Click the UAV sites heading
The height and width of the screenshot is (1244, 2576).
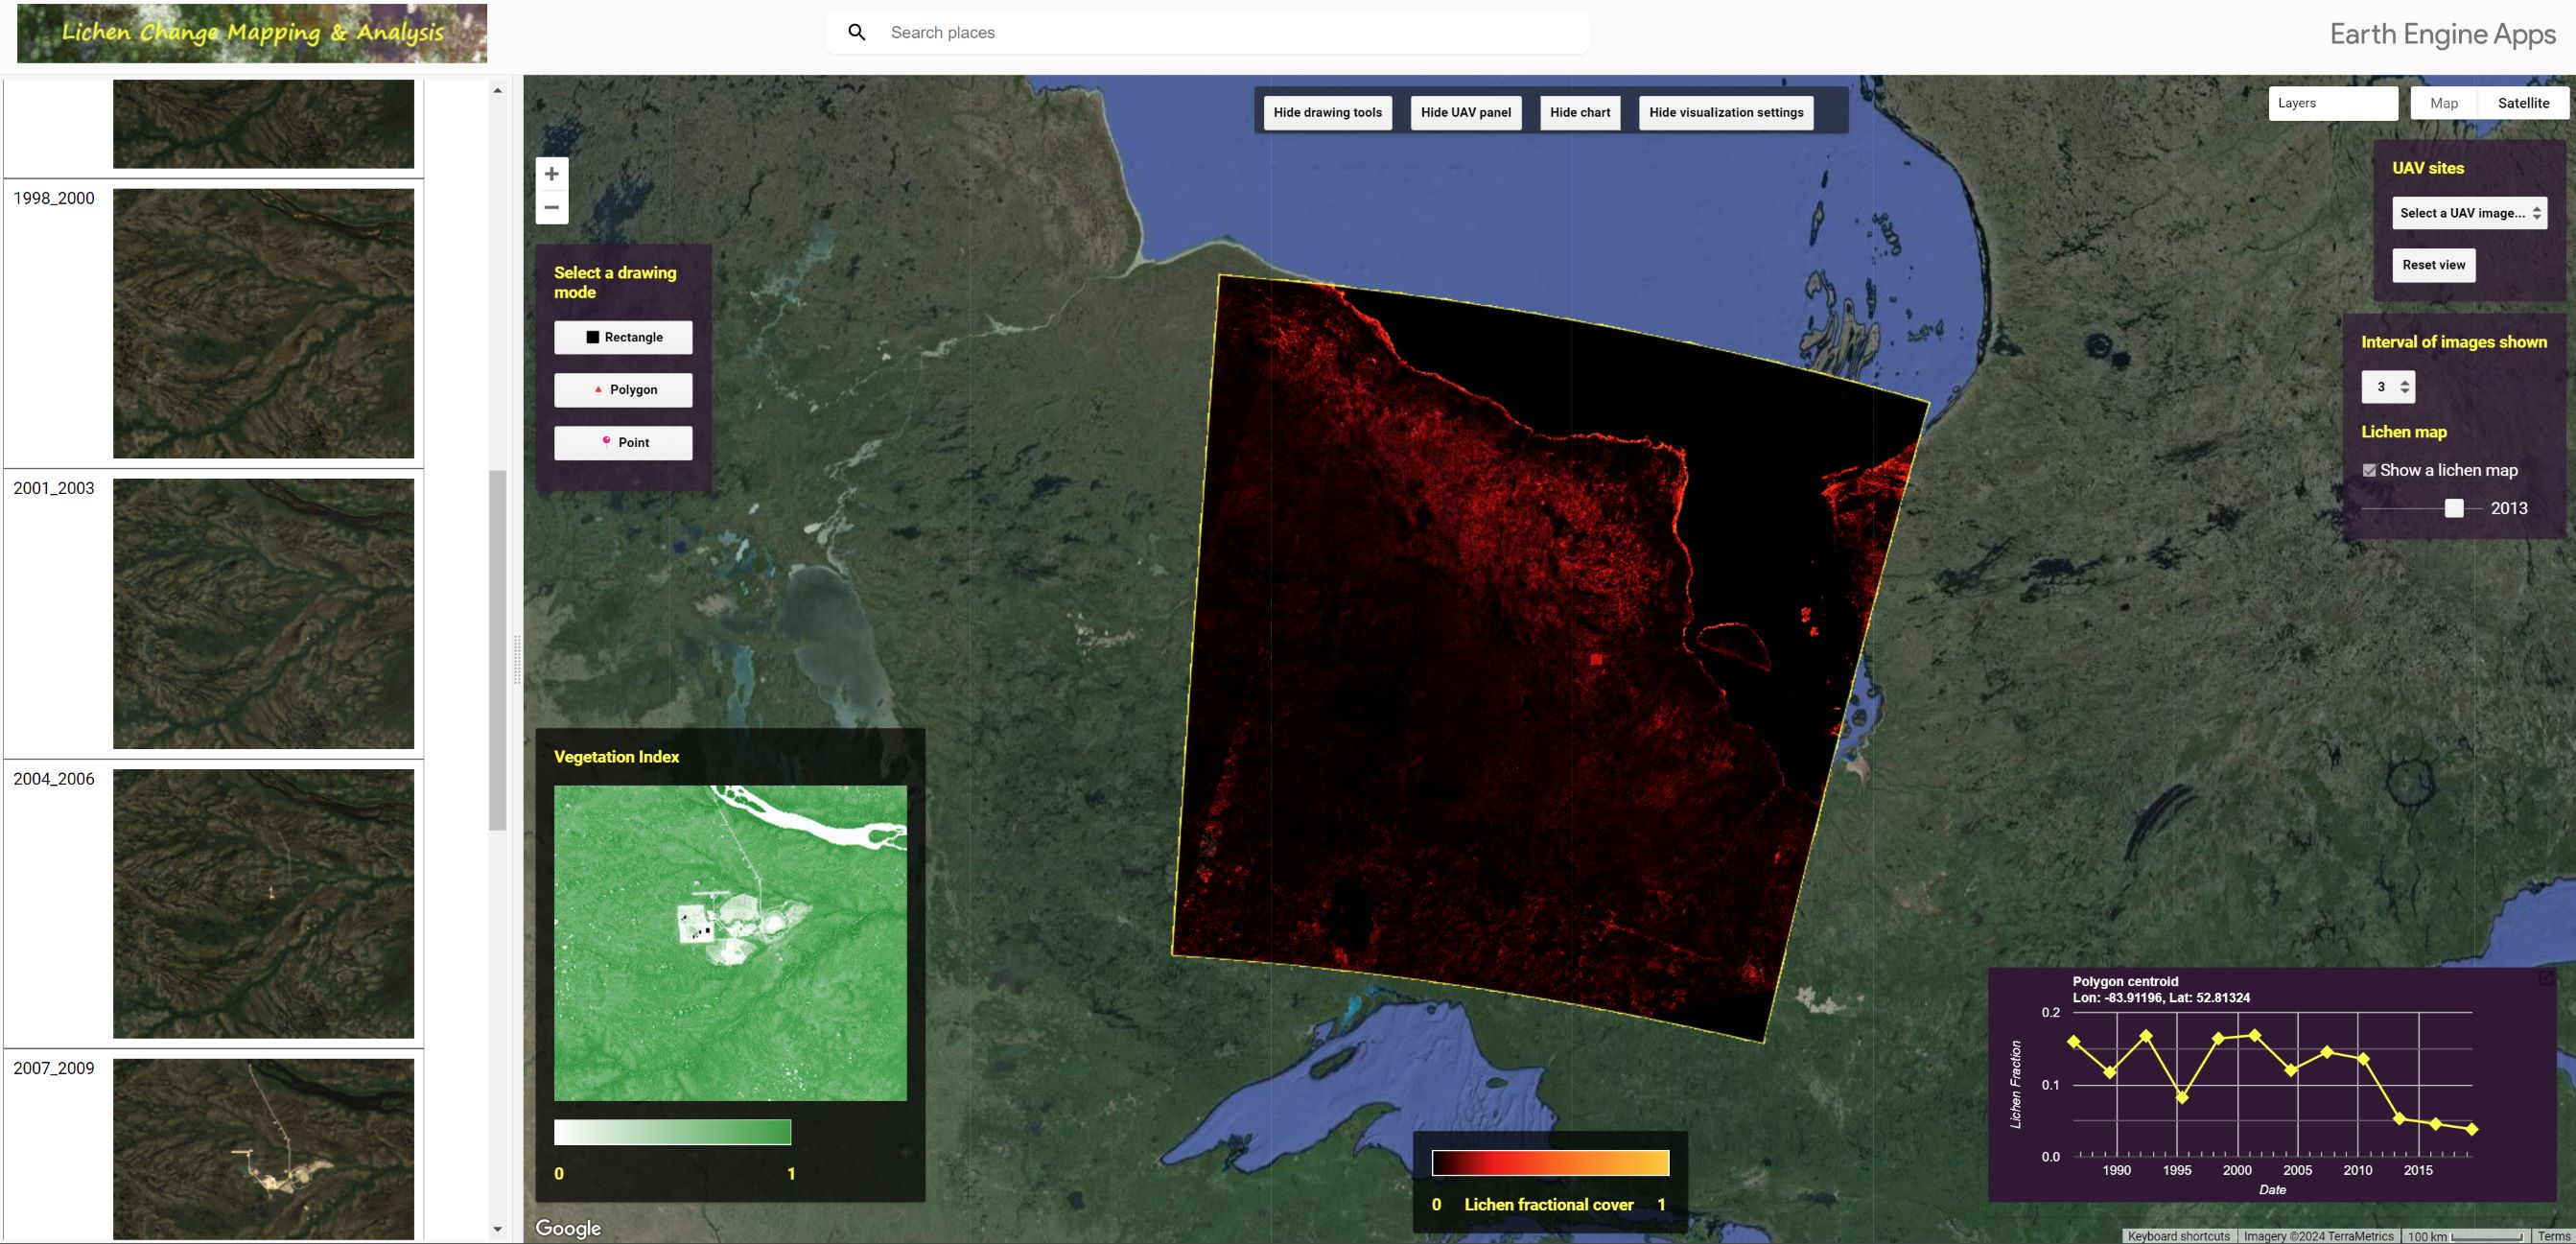(x=2428, y=168)
